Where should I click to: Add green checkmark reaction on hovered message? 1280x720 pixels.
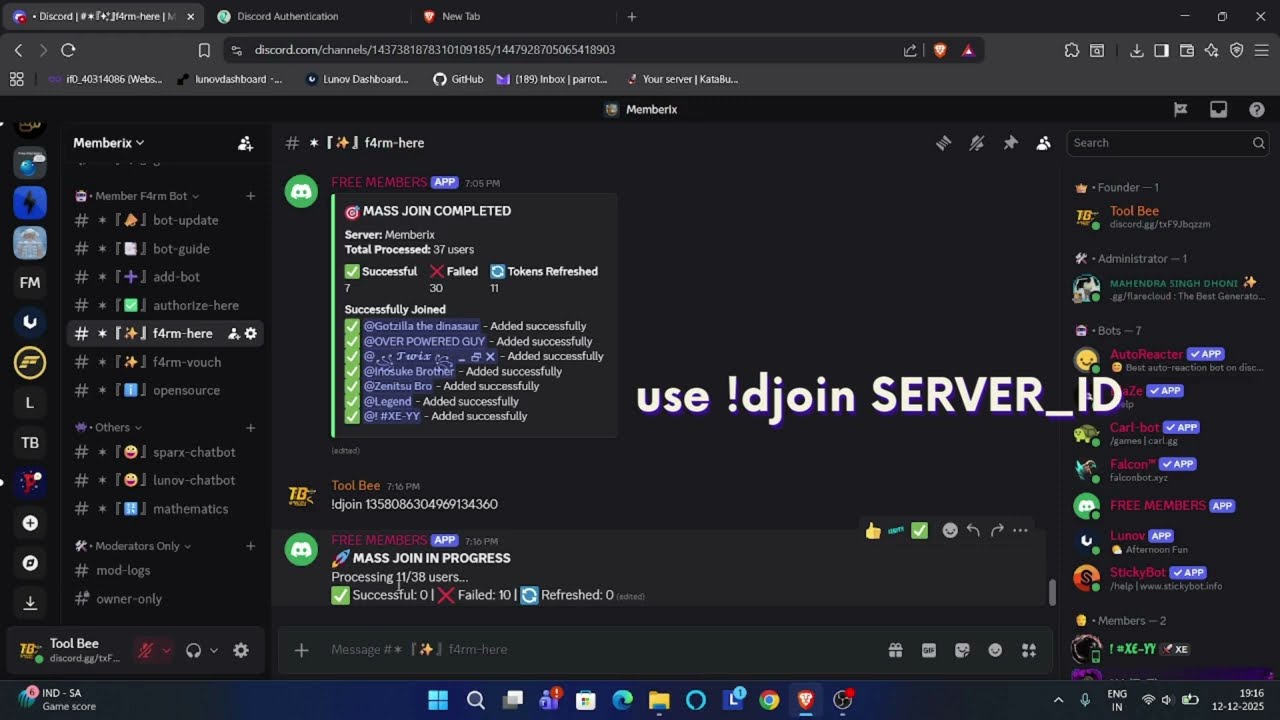919,531
